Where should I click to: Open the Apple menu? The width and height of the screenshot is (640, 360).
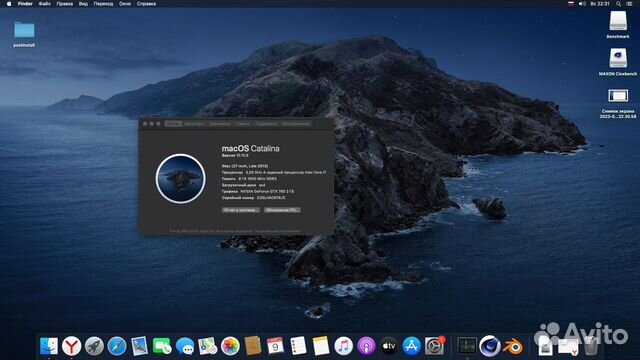(9, 4)
